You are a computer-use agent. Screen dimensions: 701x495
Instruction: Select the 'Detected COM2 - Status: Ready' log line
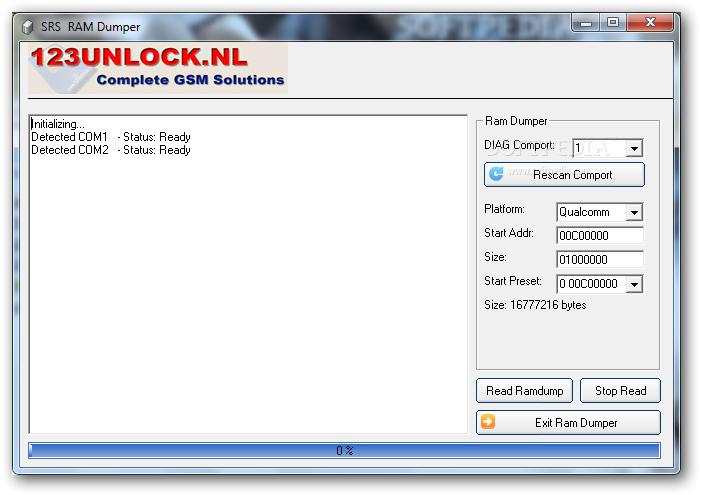(x=111, y=150)
